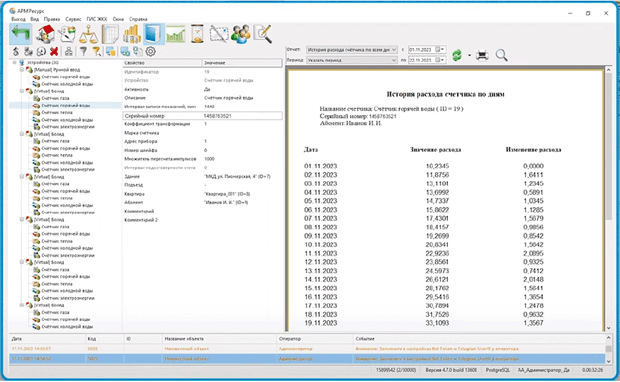This screenshot has height=382, width=620.
Task: Click the grey funnel filter icon
Action: click(83, 51)
